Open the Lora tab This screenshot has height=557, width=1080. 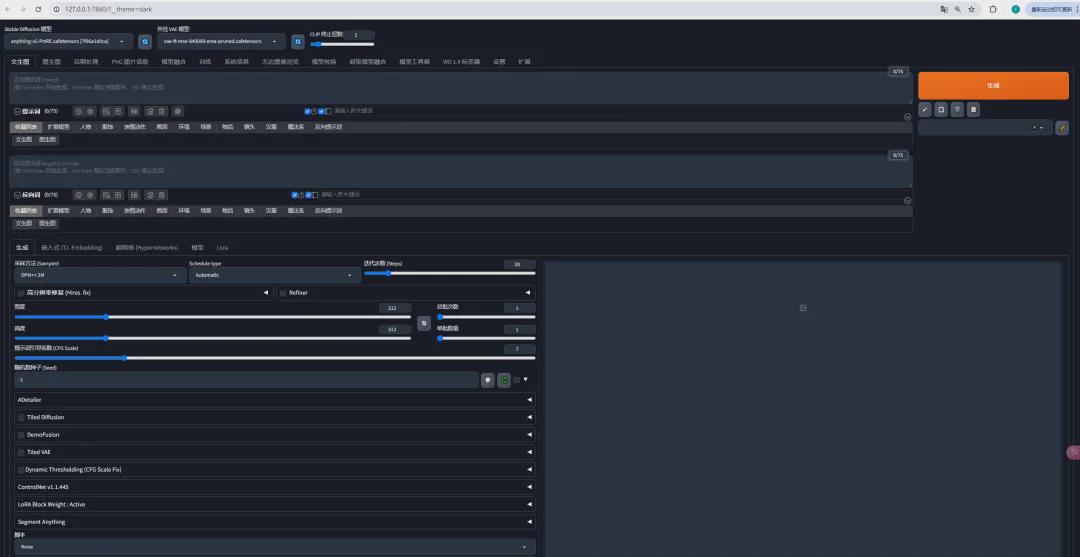click(222, 247)
